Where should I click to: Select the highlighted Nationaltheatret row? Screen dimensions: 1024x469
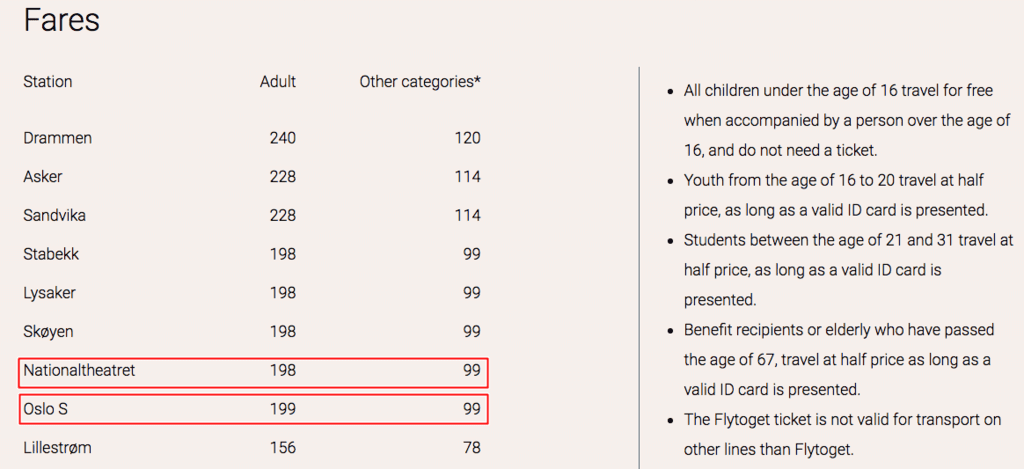click(x=253, y=372)
